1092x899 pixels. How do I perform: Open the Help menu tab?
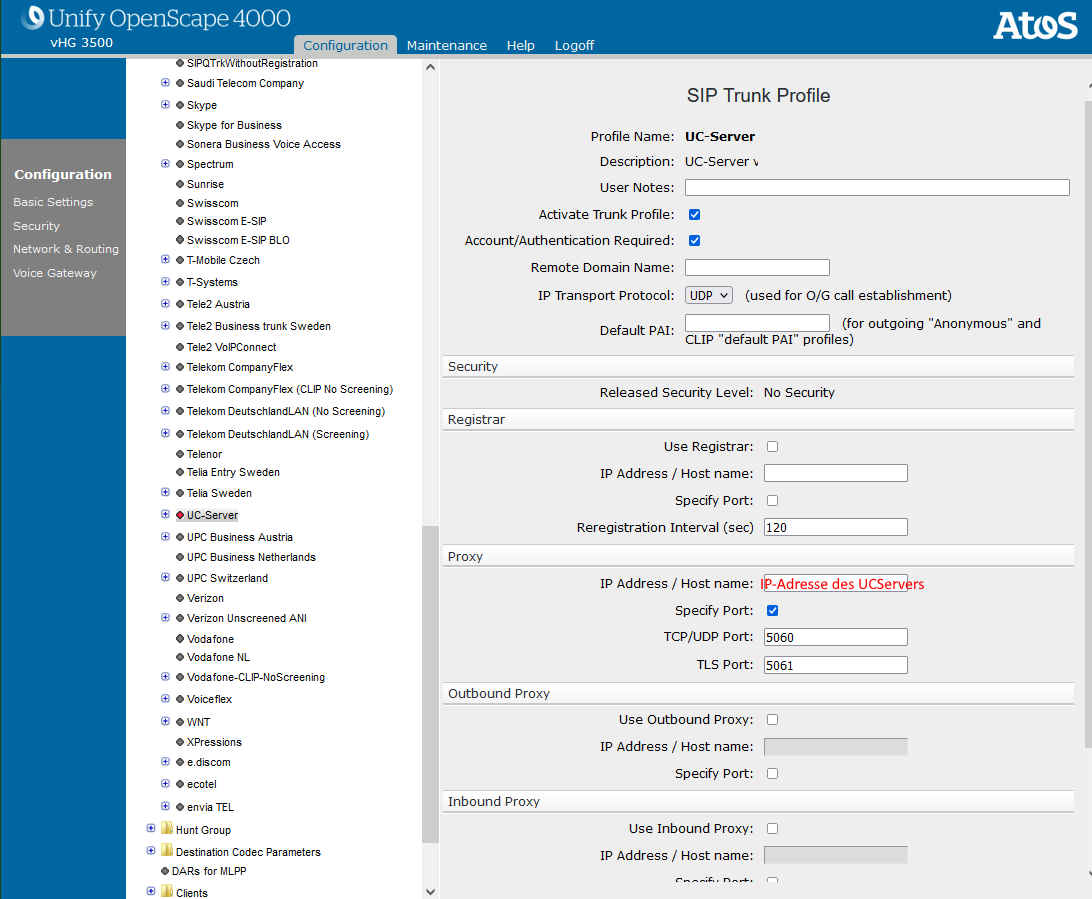[520, 45]
